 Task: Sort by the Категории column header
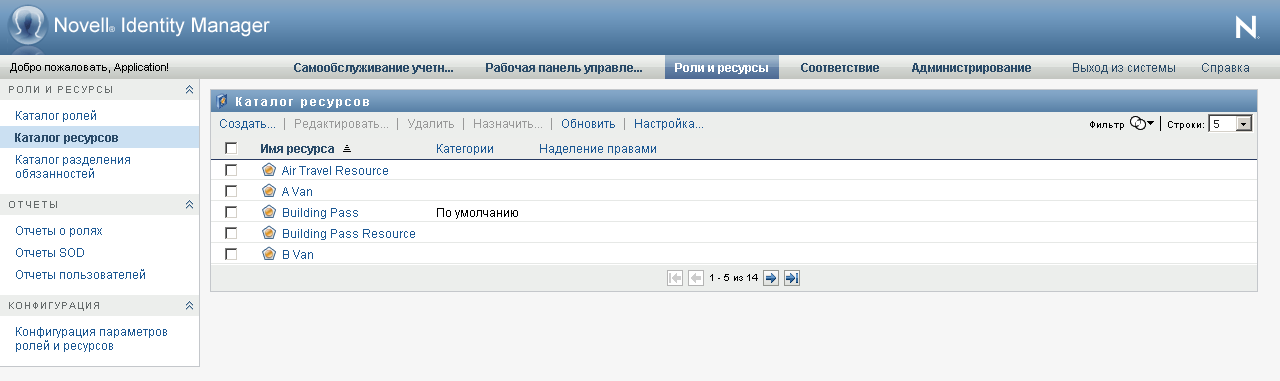(465, 149)
